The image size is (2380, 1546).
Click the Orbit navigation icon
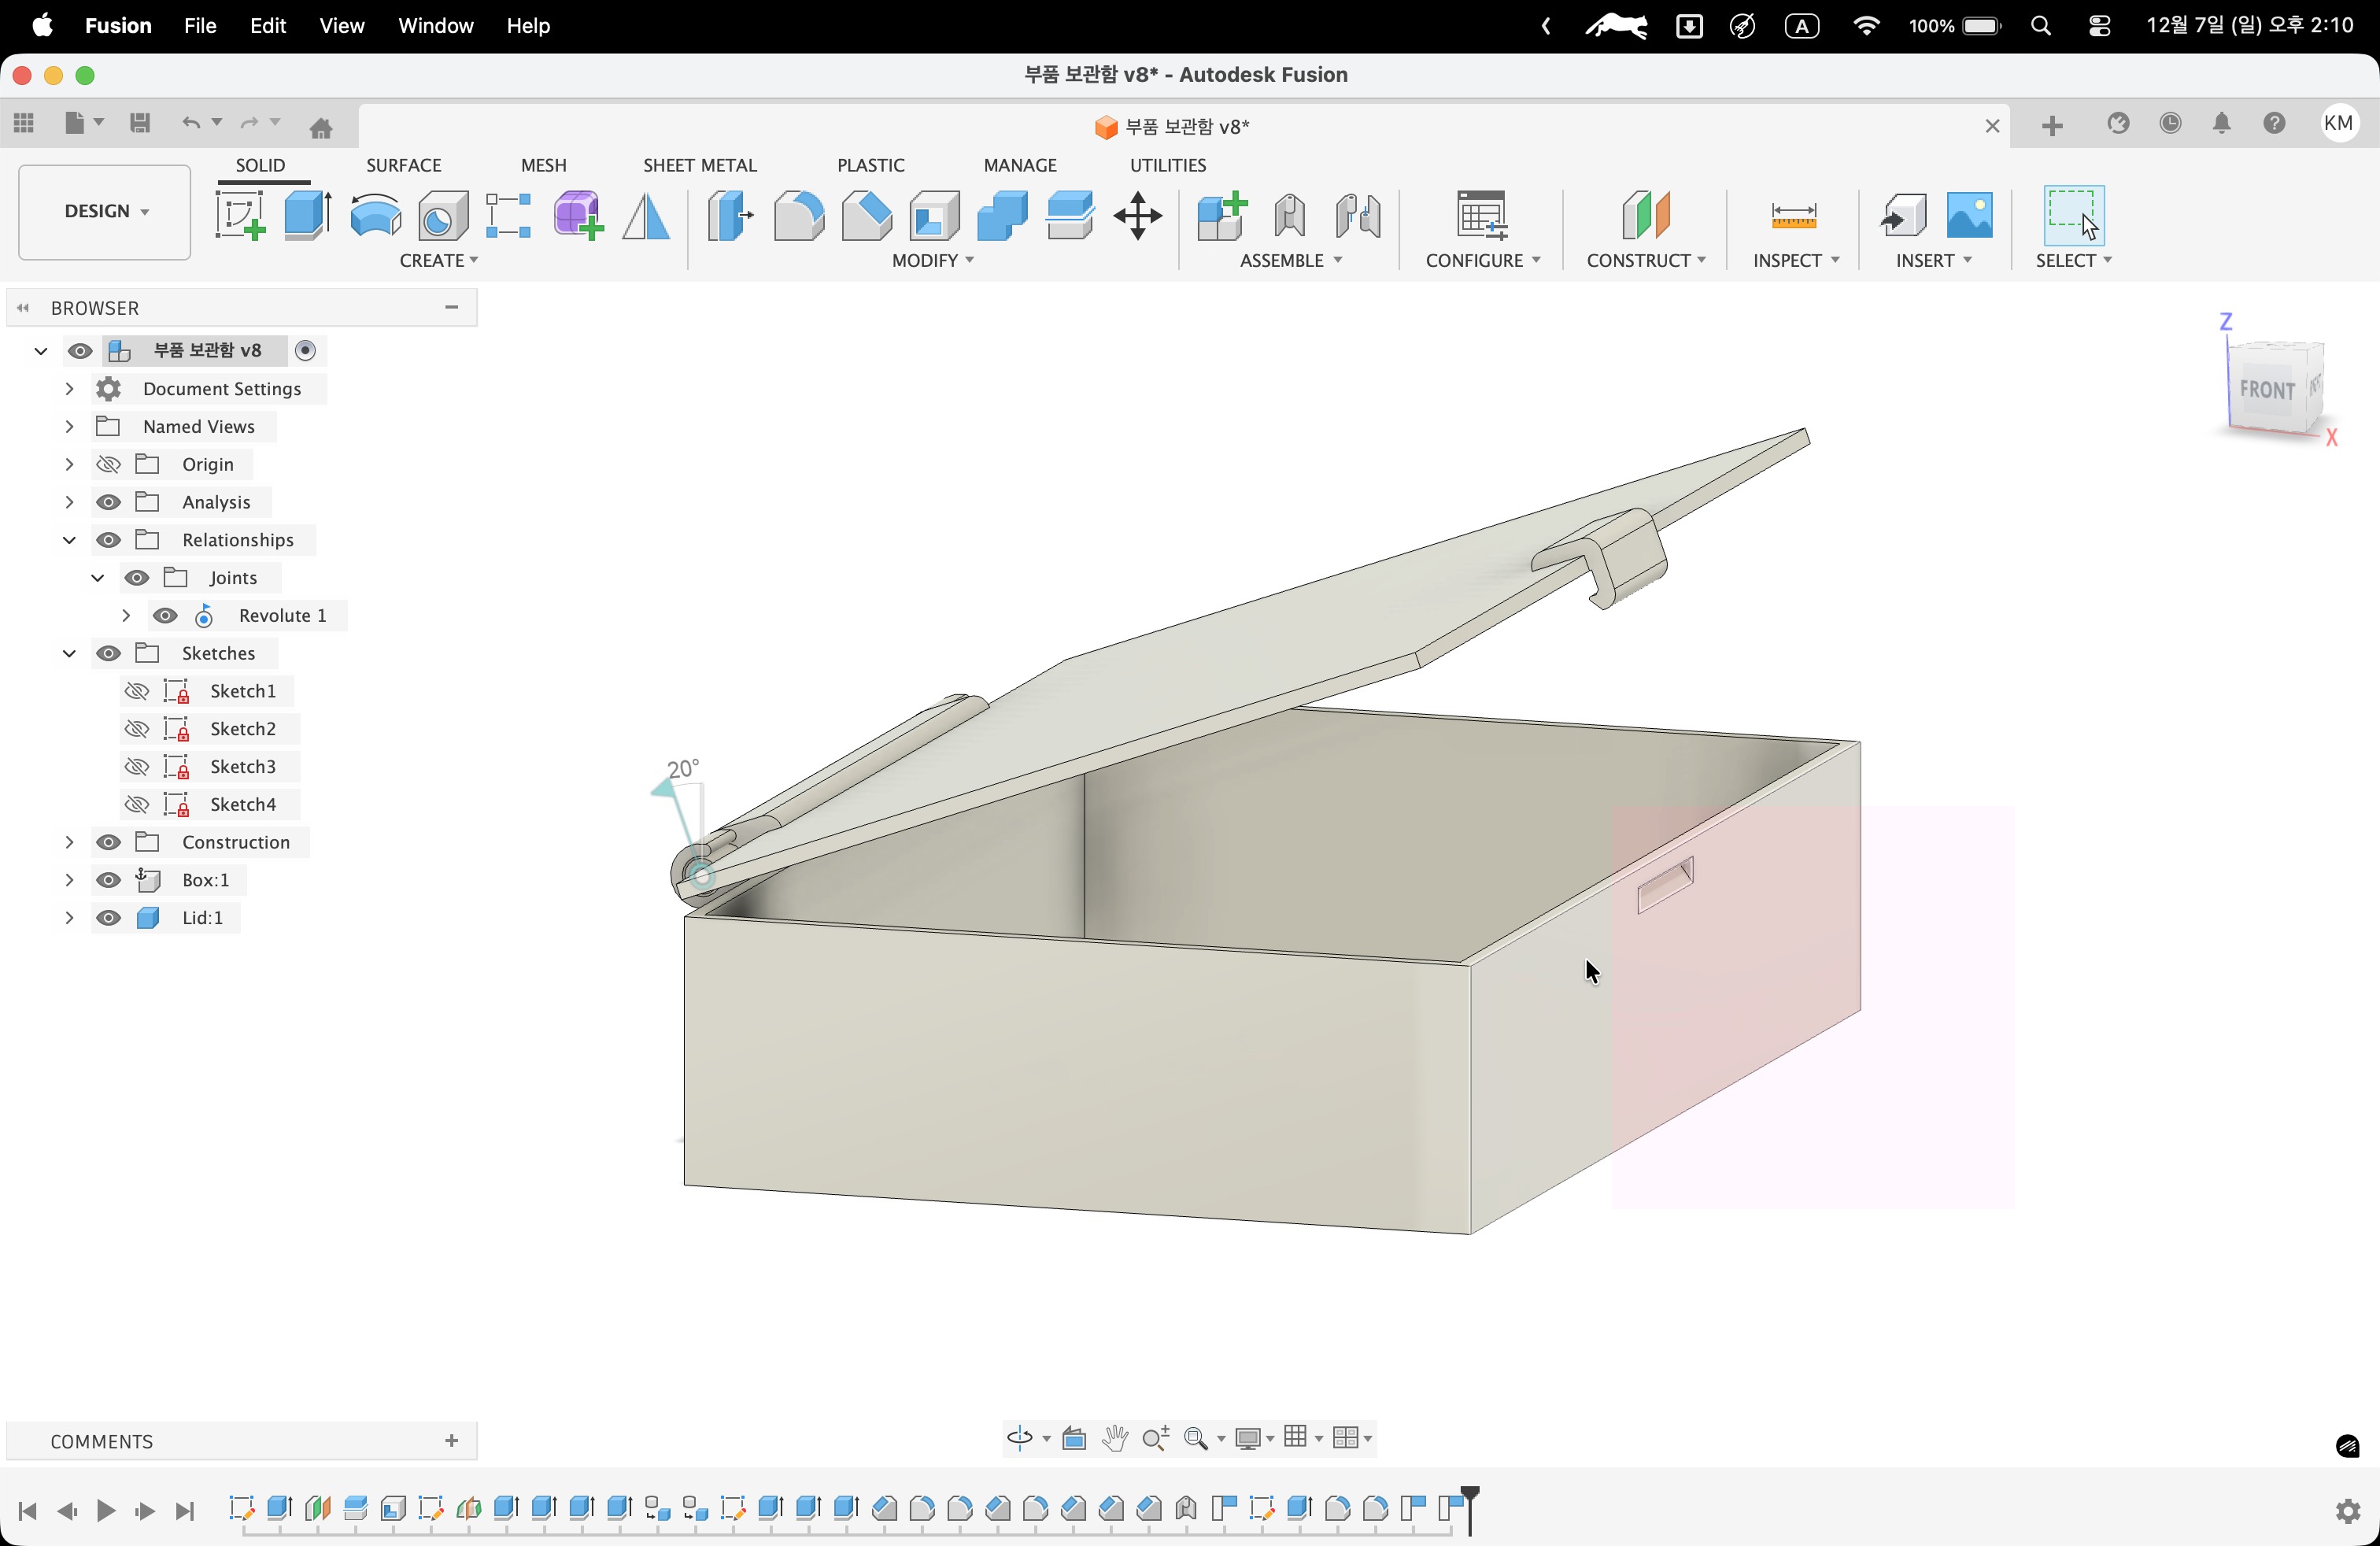coord(1019,1438)
